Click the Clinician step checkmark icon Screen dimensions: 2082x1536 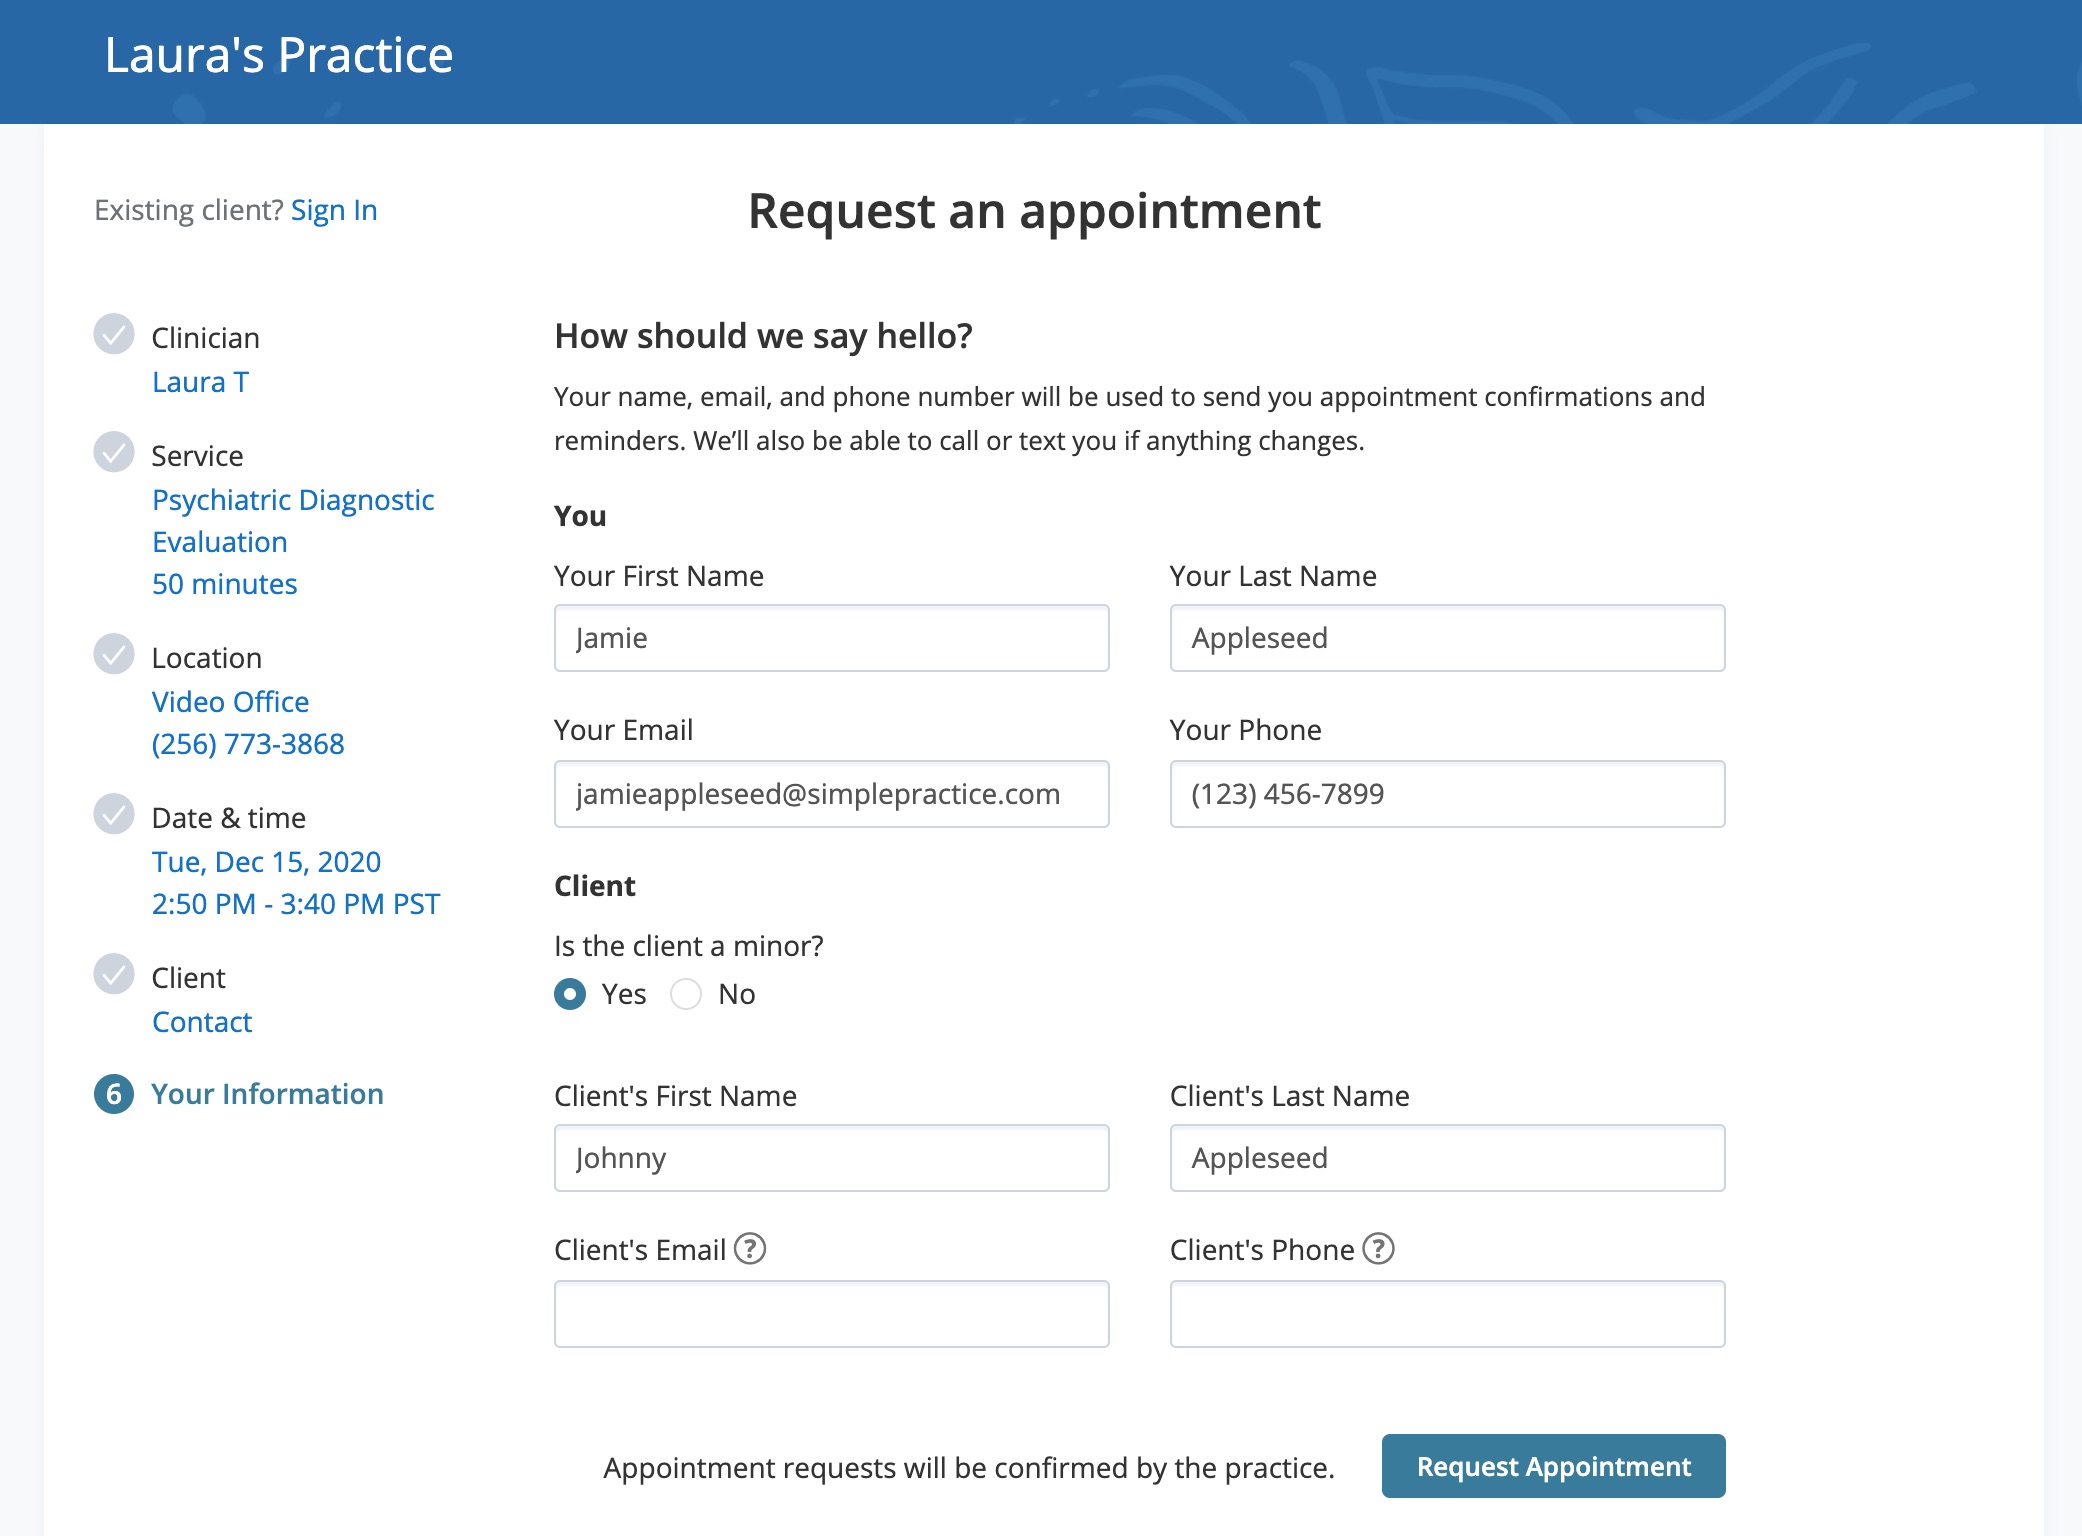114,335
